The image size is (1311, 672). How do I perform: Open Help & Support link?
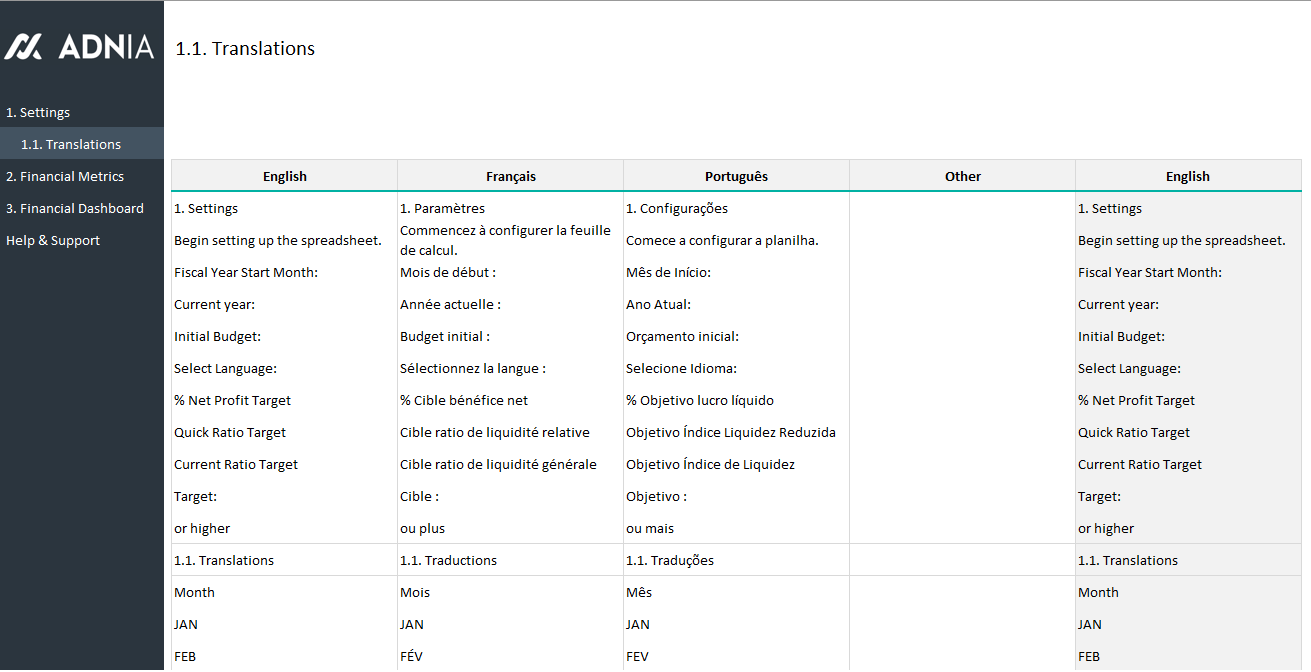click(53, 240)
